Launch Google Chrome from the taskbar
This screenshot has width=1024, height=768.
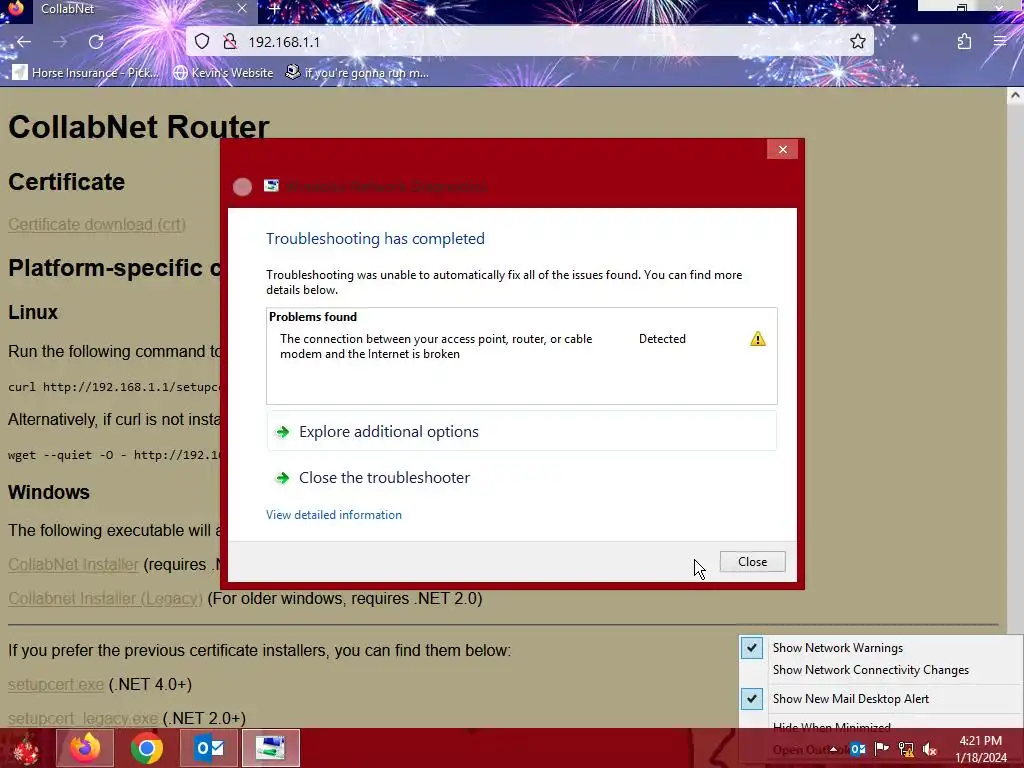tap(147, 748)
